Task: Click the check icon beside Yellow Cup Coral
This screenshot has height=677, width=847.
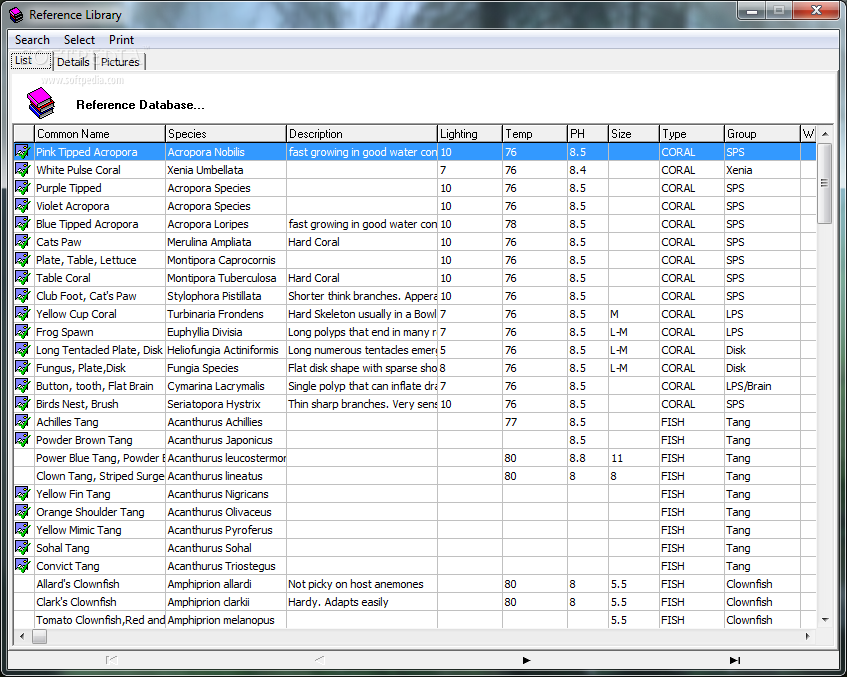Action: coord(23,314)
